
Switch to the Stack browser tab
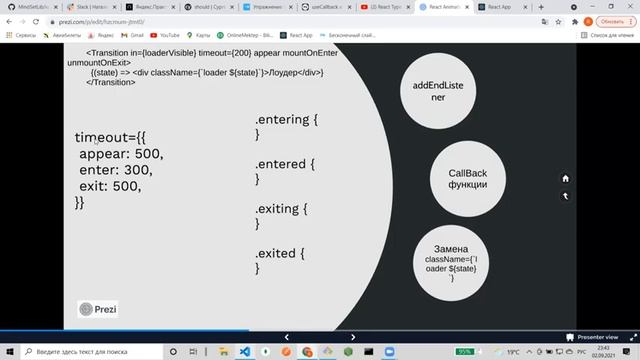[92, 7]
